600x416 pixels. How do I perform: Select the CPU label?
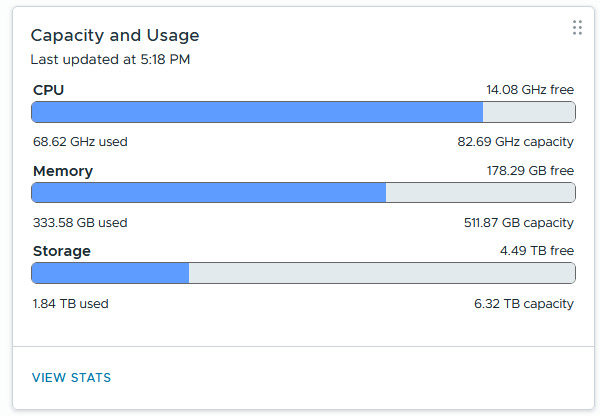tap(49, 90)
